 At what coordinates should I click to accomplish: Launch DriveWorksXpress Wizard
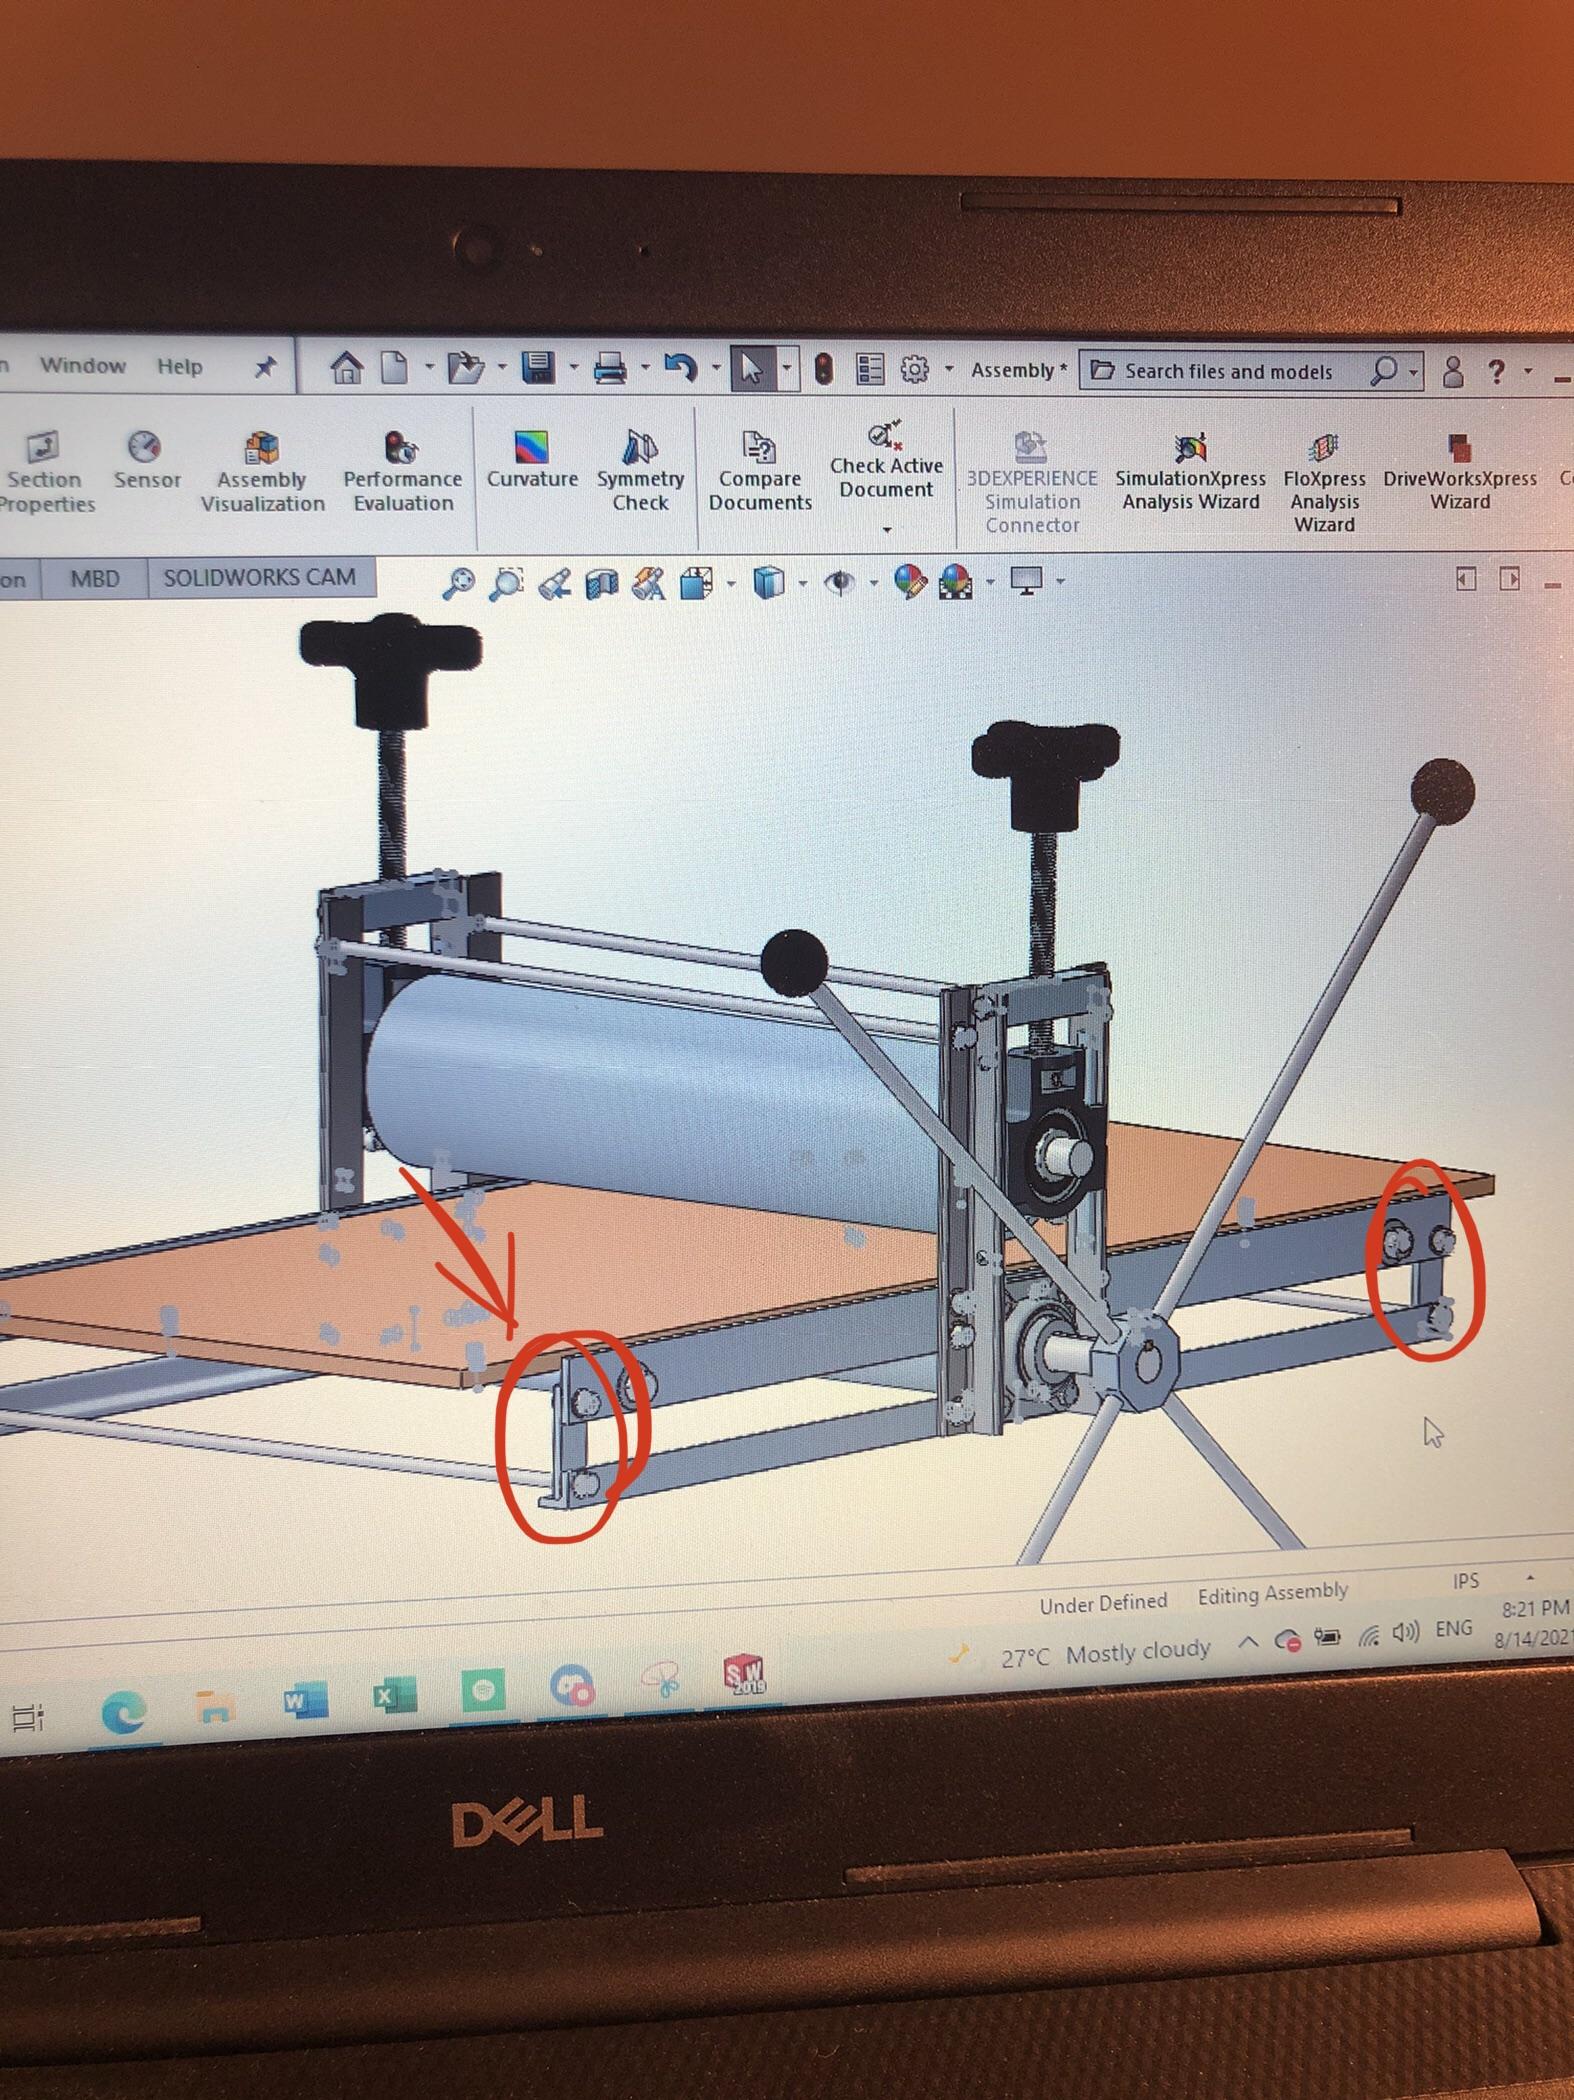pyautogui.click(x=1459, y=470)
